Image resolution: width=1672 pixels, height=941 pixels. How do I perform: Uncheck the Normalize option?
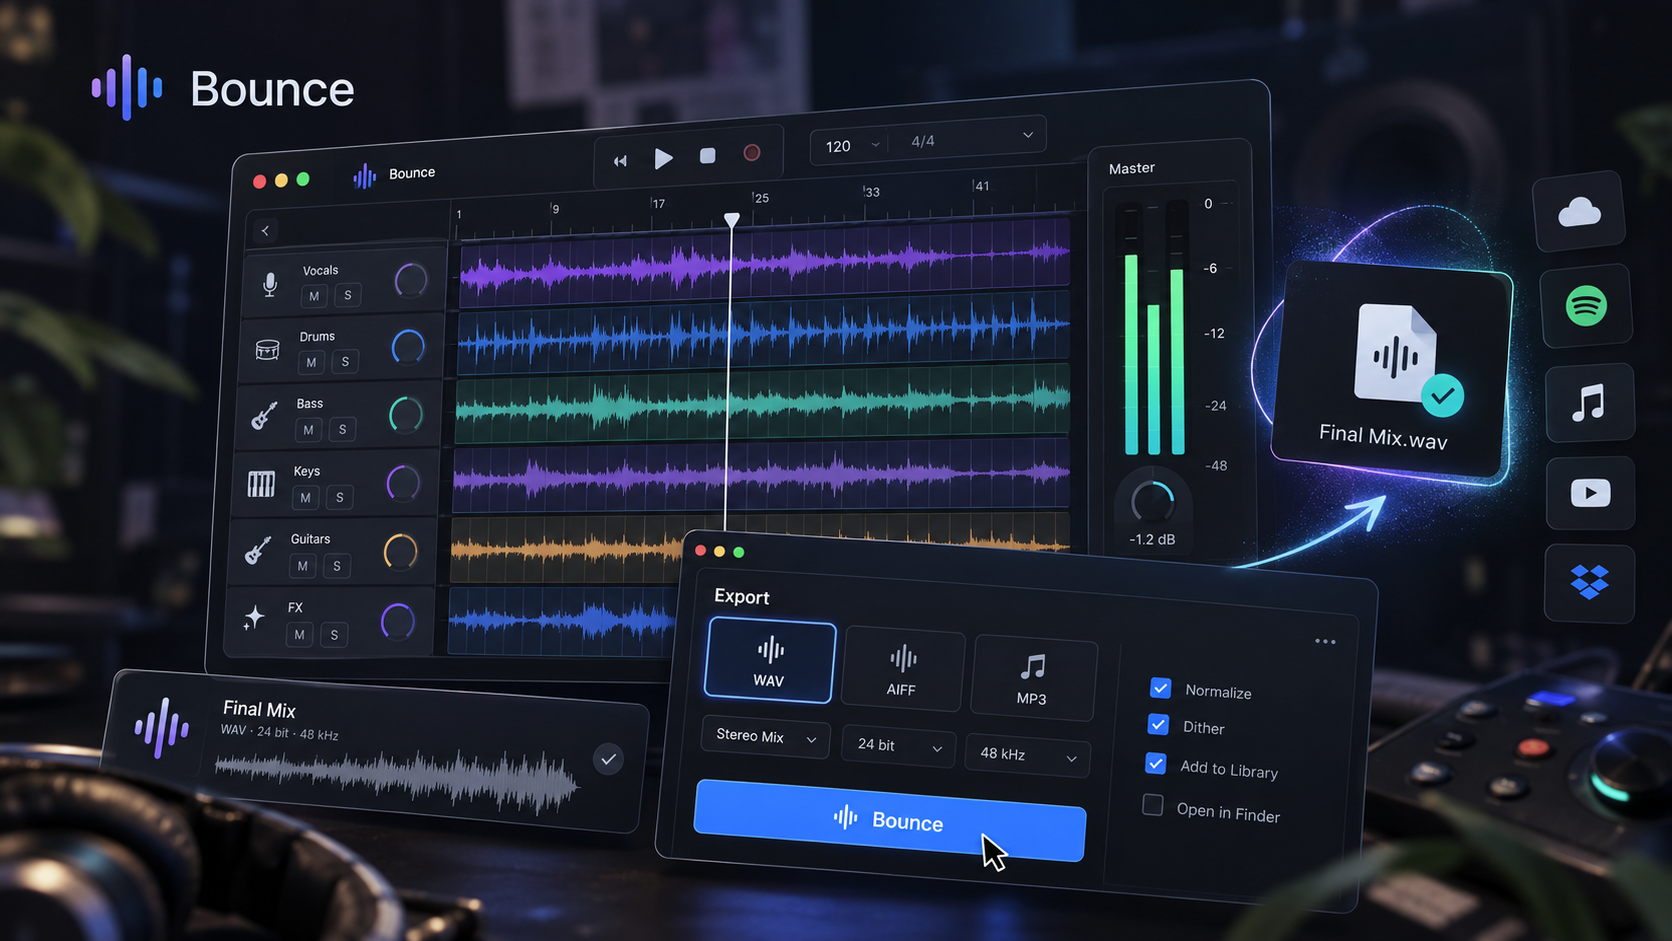[1160, 688]
